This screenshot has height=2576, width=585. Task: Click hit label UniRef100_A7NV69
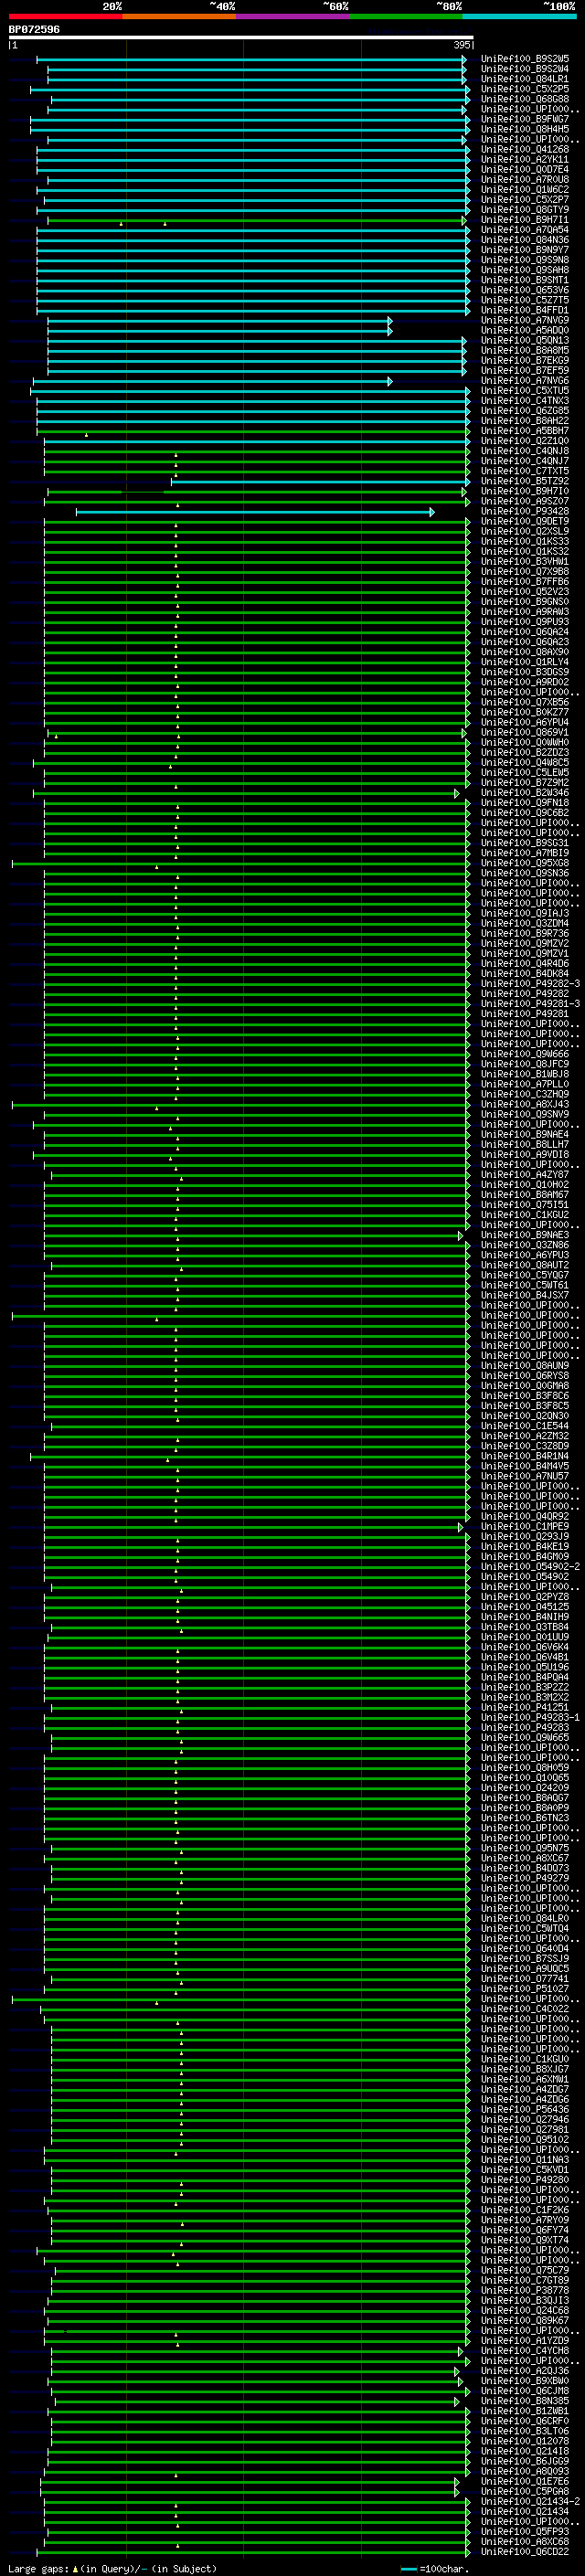[525, 320]
